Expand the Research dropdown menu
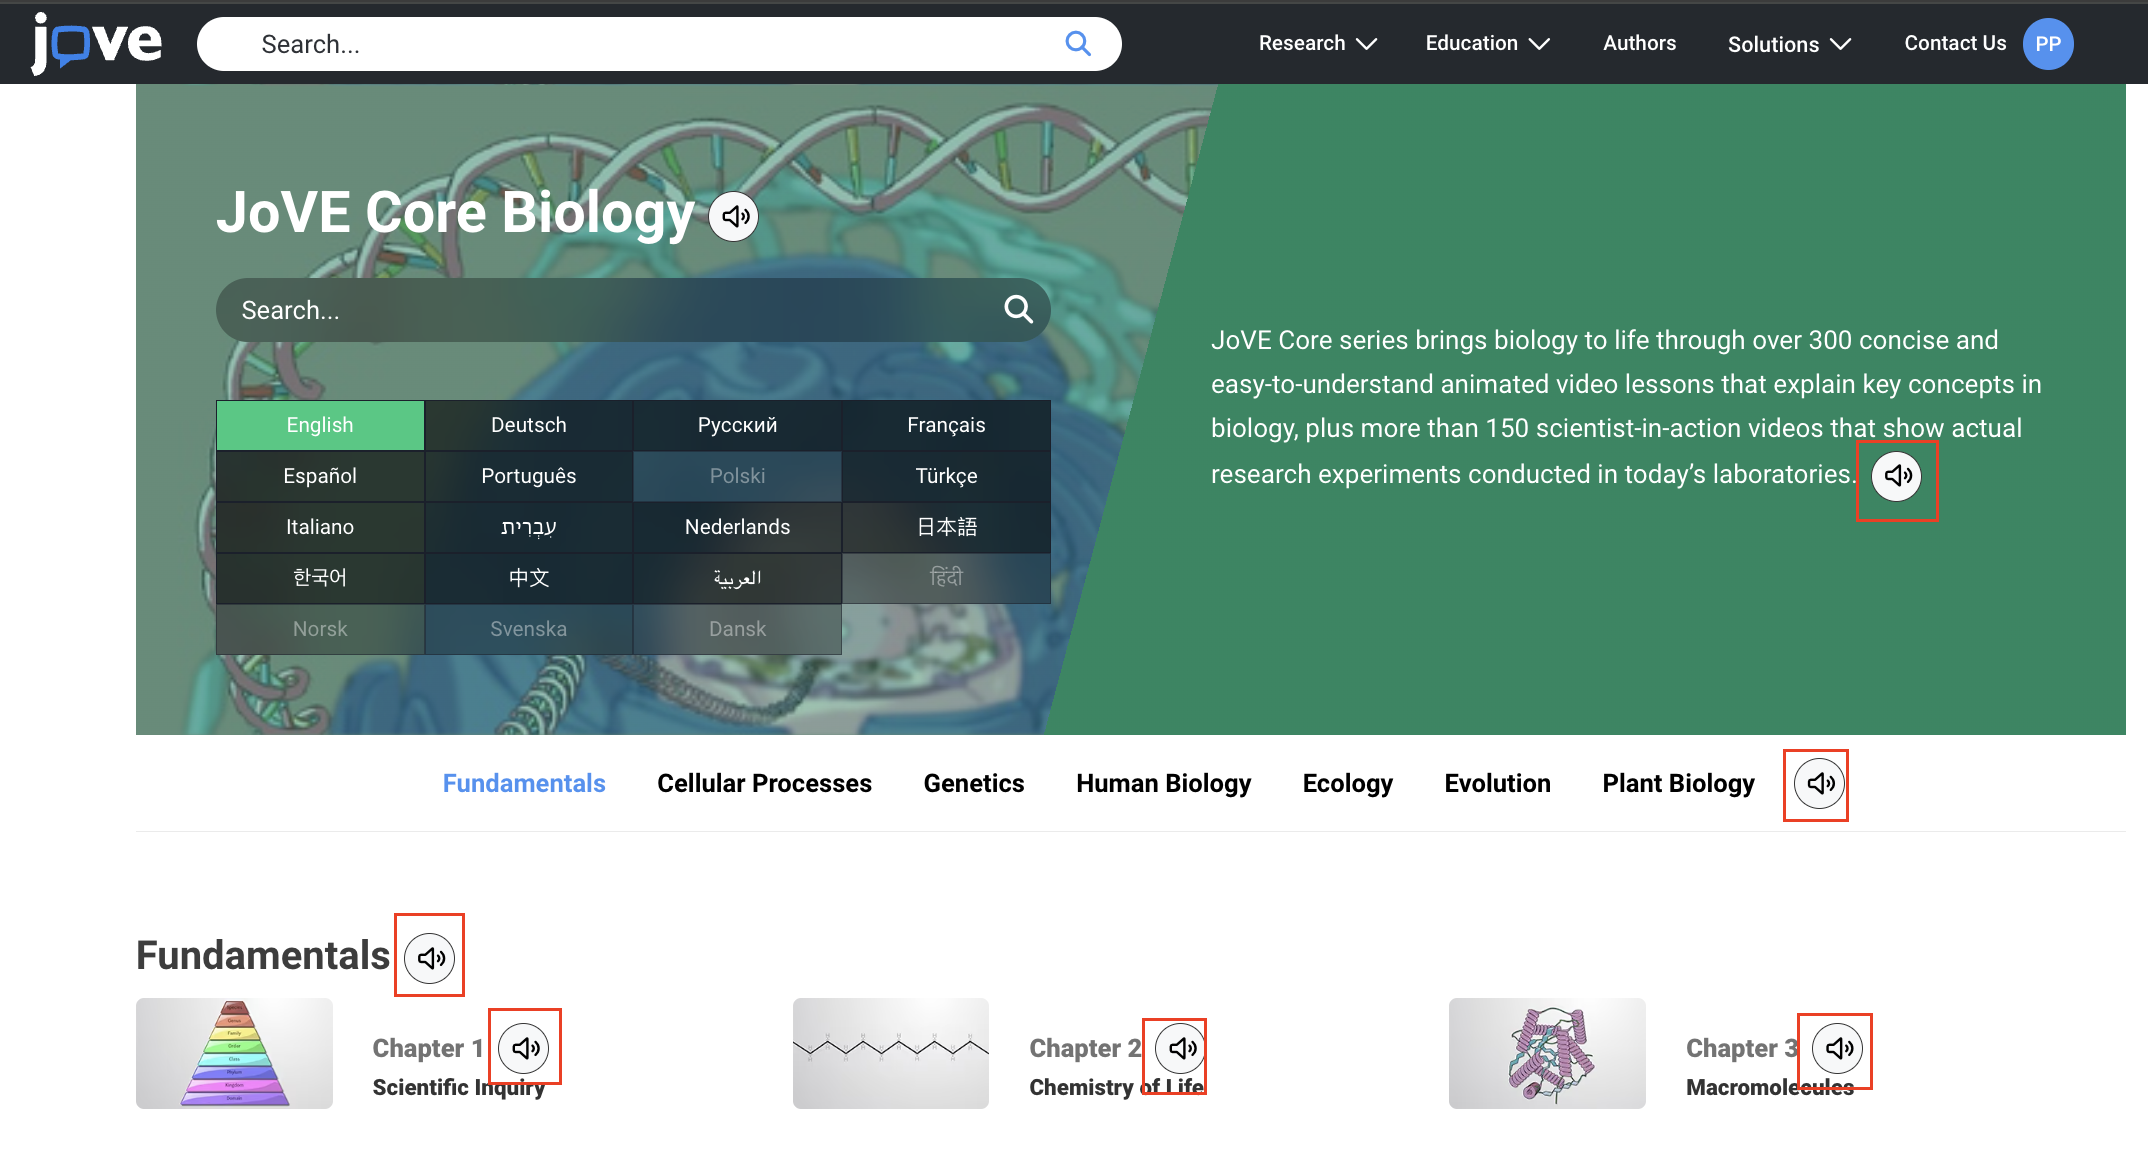Viewport: 2148px width, 1176px height. pyautogui.click(x=1316, y=43)
